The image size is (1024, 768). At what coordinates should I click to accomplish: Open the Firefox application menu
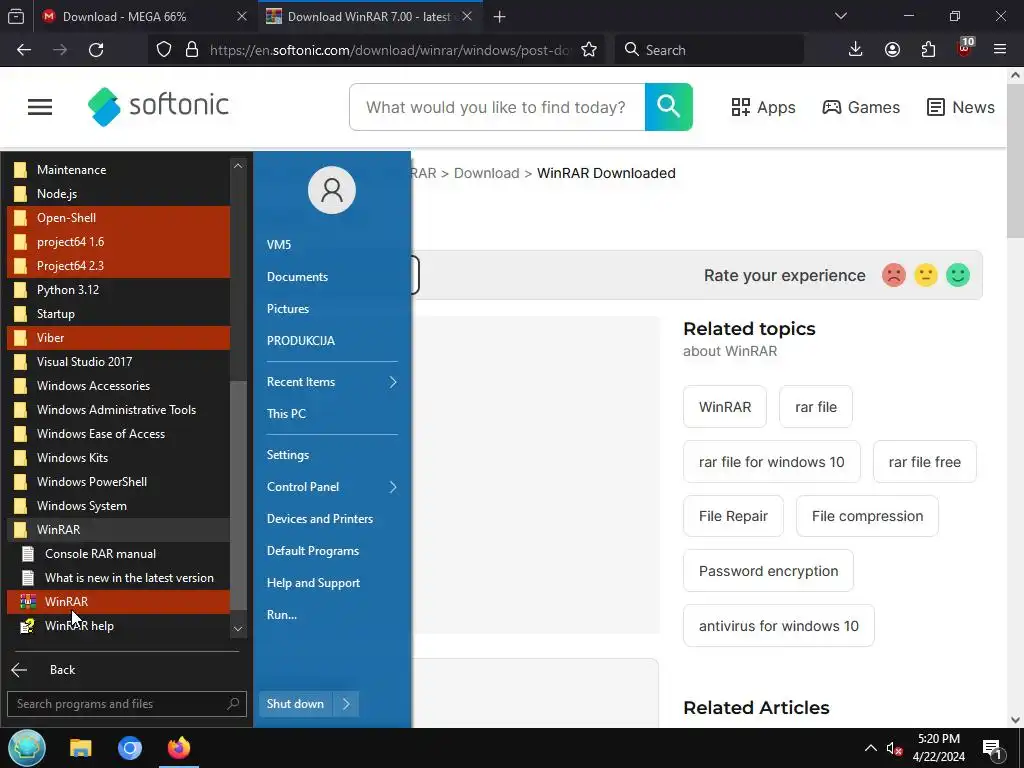click(x=1000, y=50)
